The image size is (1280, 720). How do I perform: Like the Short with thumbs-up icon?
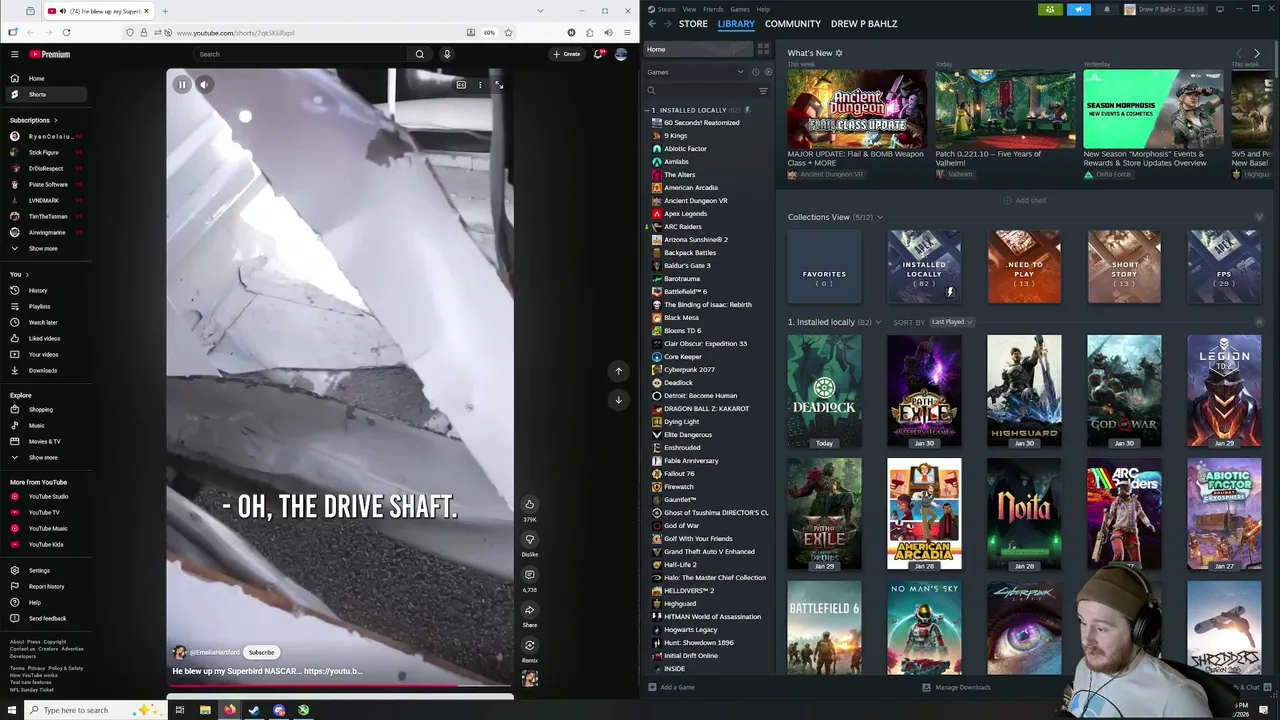530,504
